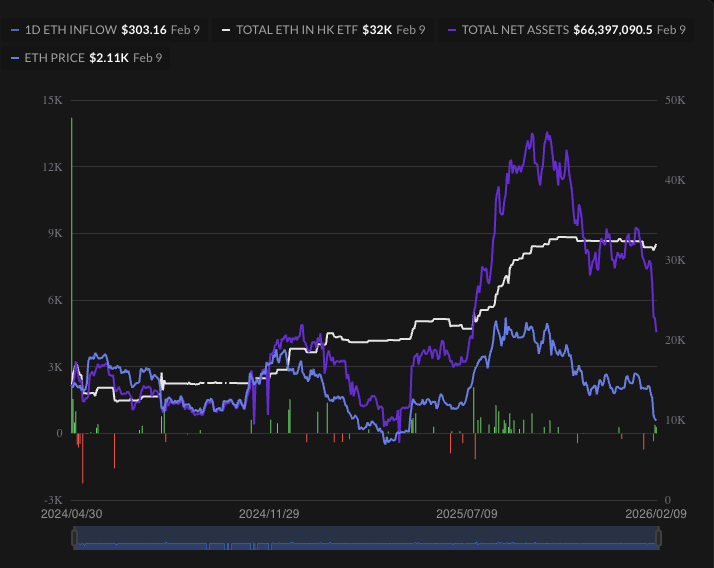
Task: Click the right handle of the date range slider
Action: click(x=658, y=538)
